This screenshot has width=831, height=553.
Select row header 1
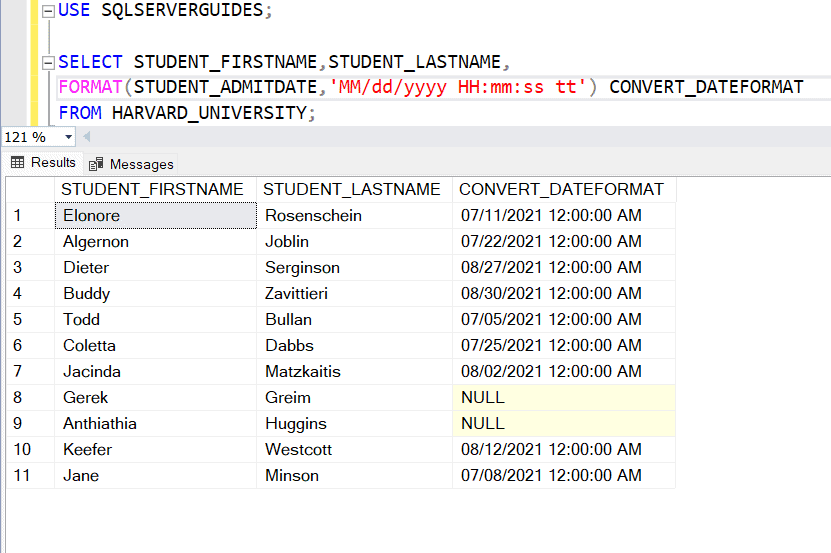click(x=30, y=215)
